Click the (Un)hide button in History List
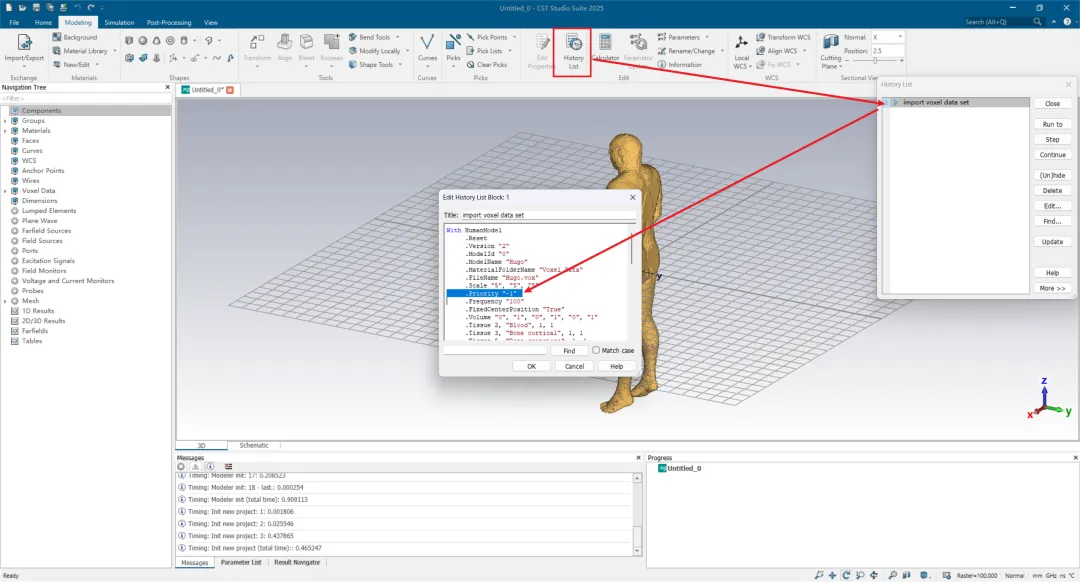 (x=1052, y=176)
